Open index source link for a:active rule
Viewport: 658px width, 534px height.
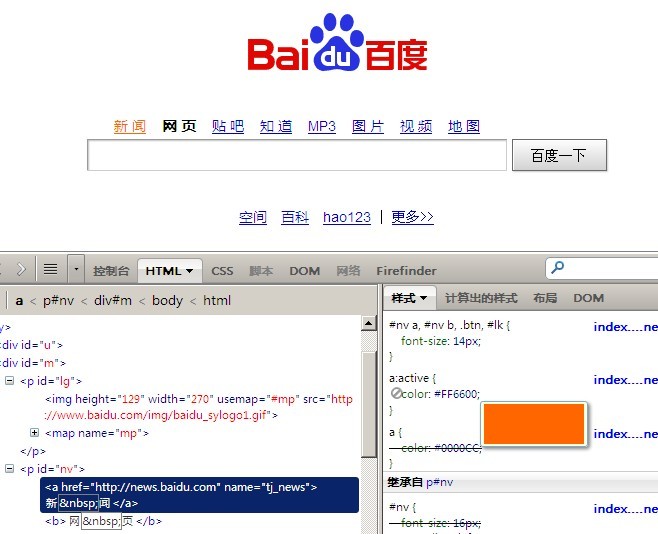pyautogui.click(x=625, y=380)
